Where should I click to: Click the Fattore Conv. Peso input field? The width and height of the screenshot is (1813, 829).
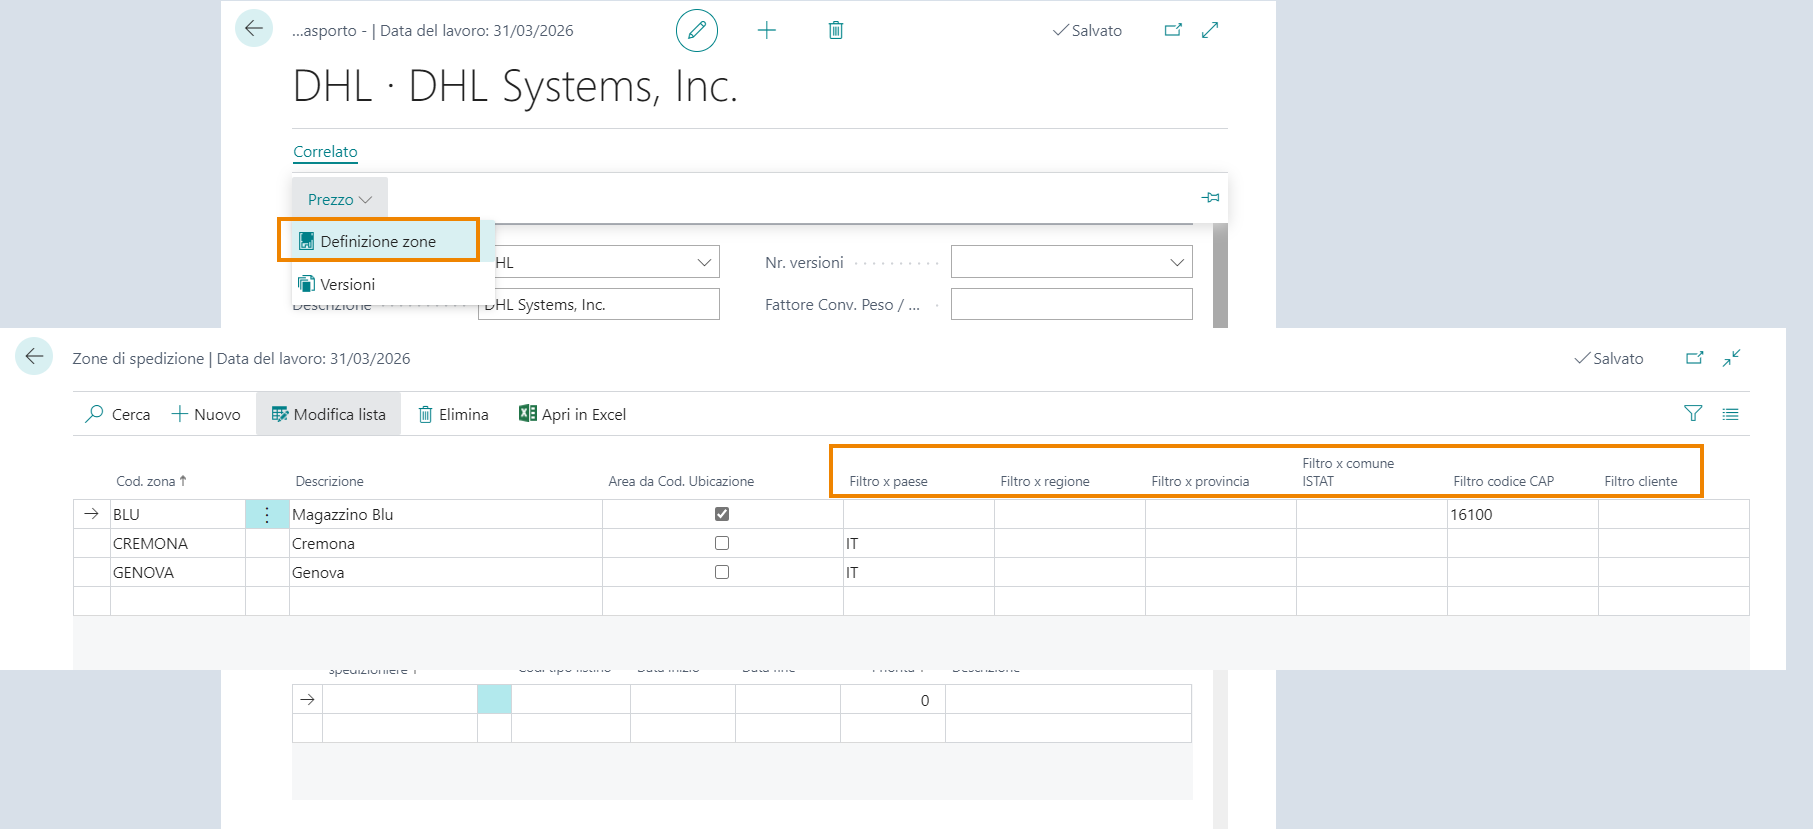click(x=1071, y=304)
